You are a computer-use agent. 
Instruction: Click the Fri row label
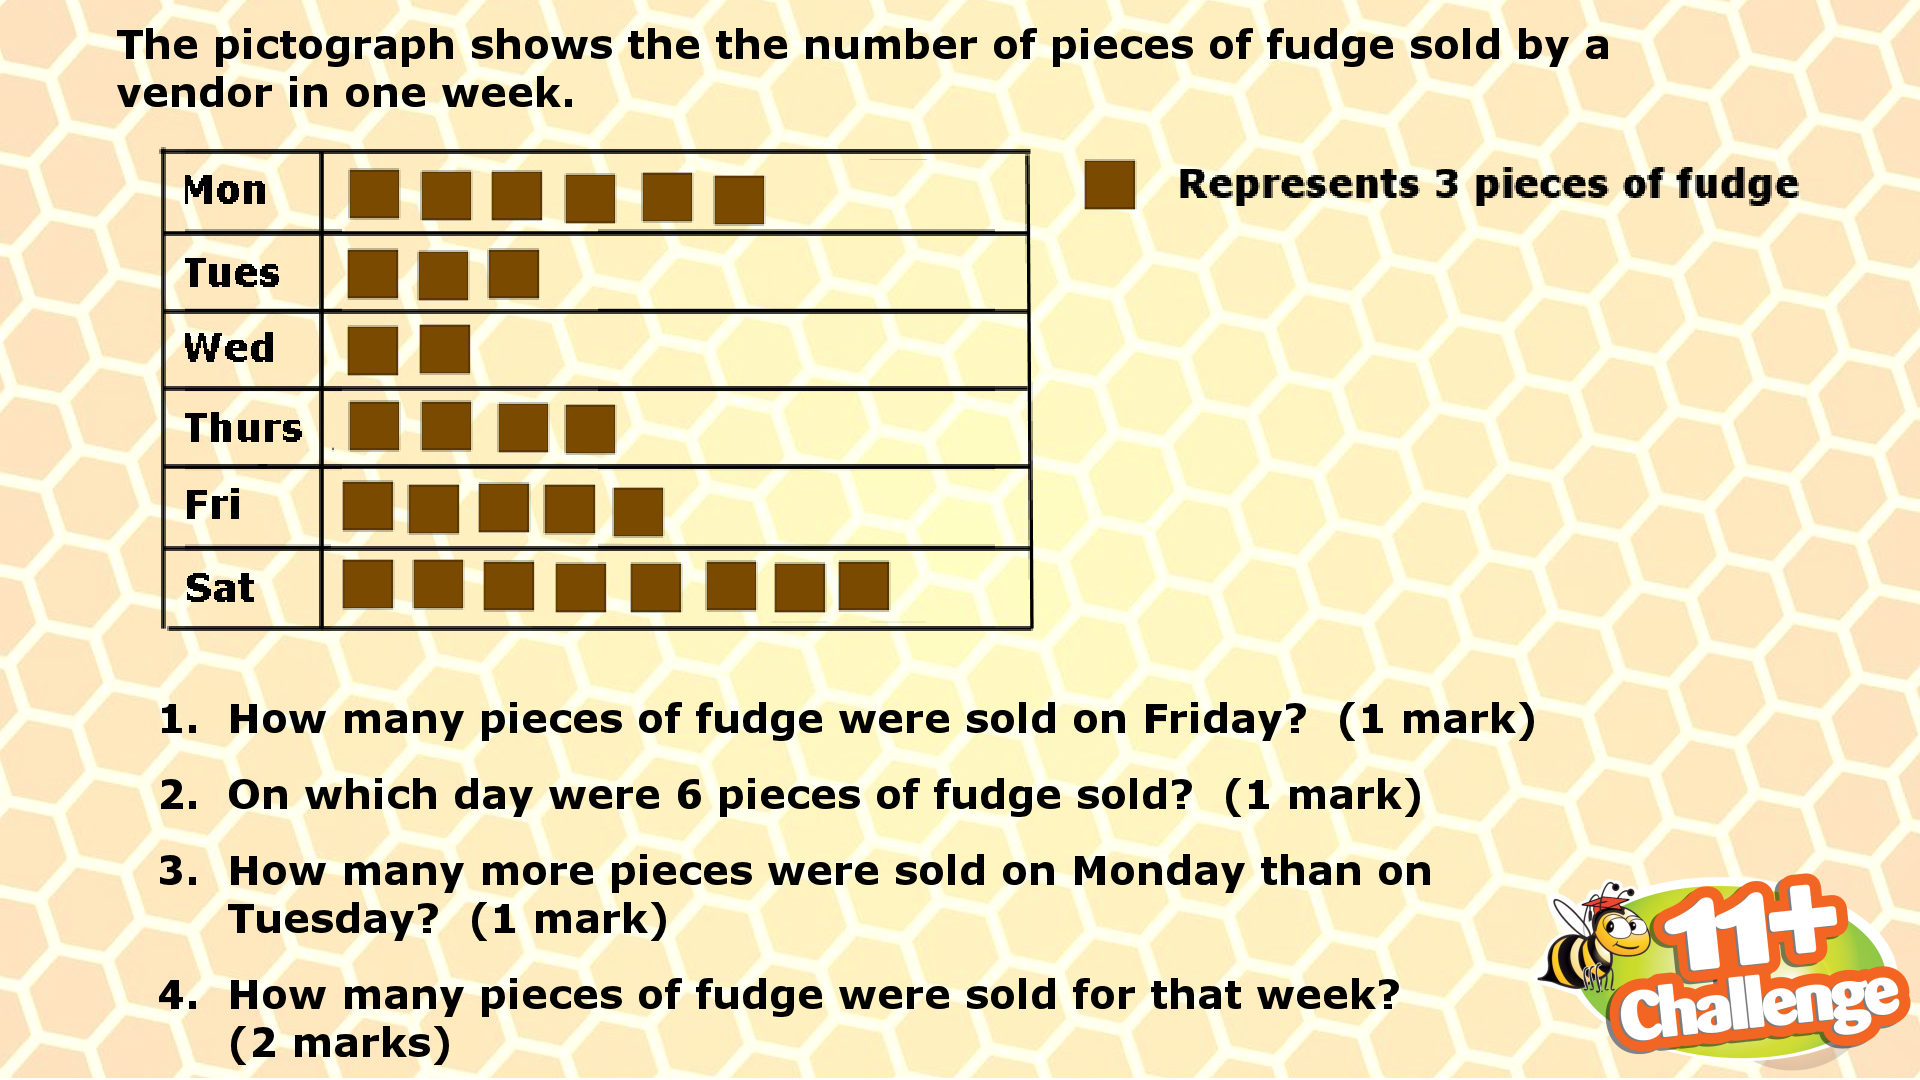pyautogui.click(x=213, y=505)
